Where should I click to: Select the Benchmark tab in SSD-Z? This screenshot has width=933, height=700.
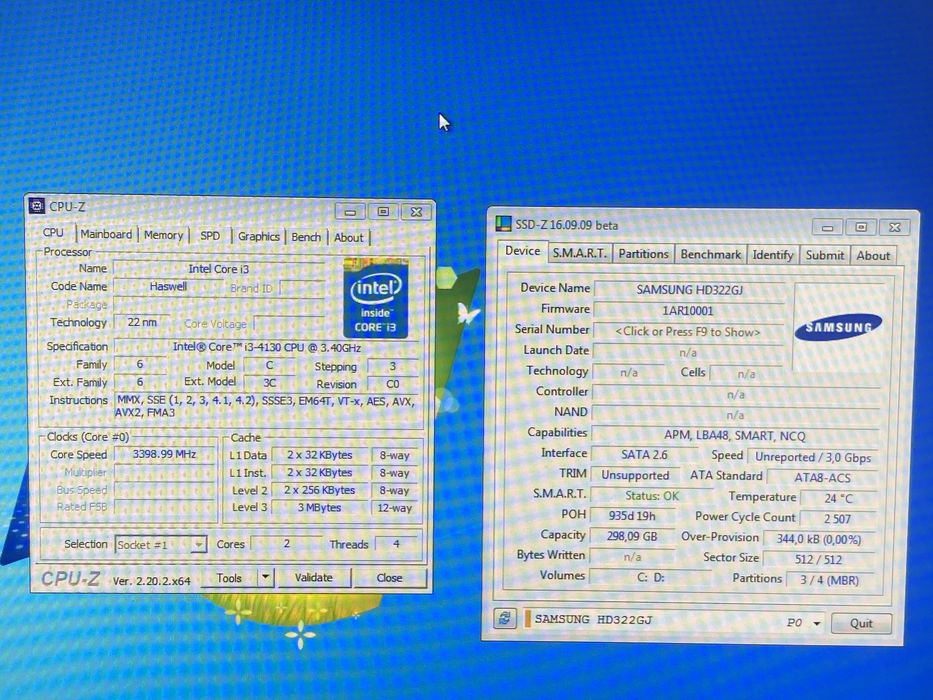pyautogui.click(x=710, y=254)
